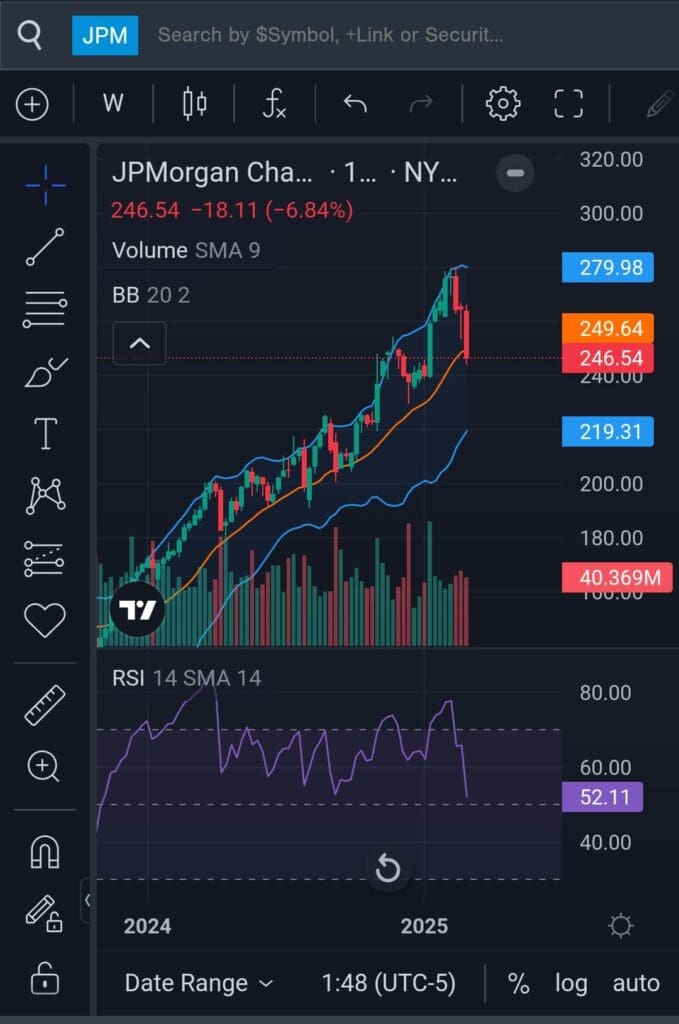
Task: Select the brush drawing tool
Action: coord(45,372)
